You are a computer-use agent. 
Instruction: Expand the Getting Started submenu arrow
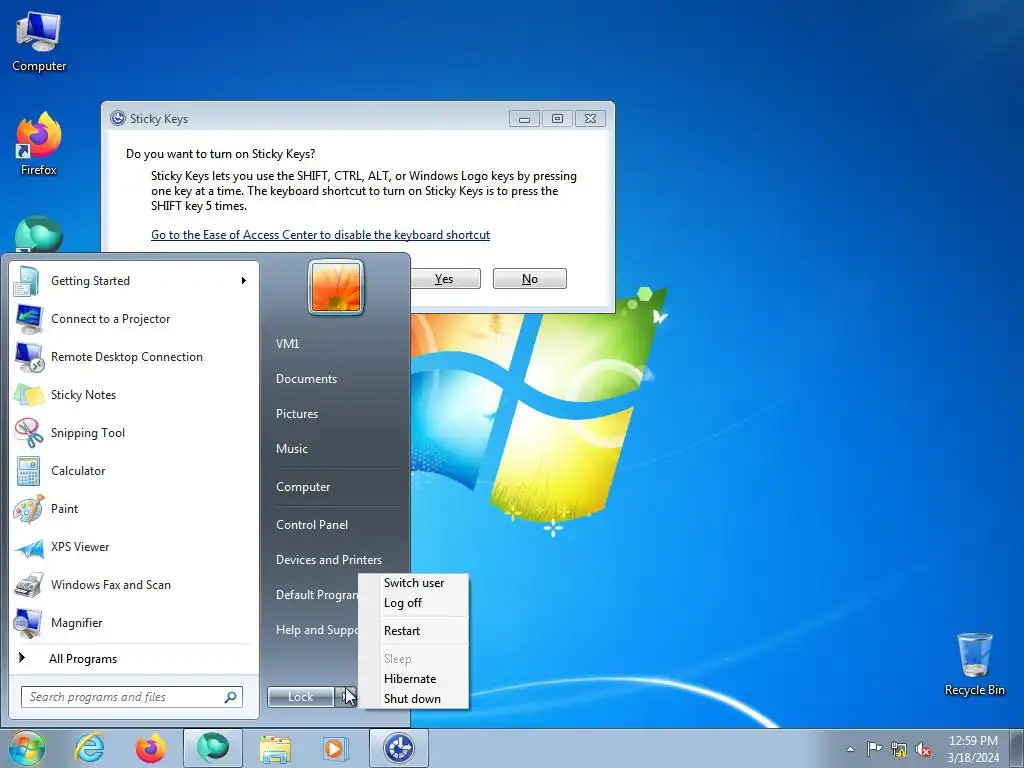(244, 281)
